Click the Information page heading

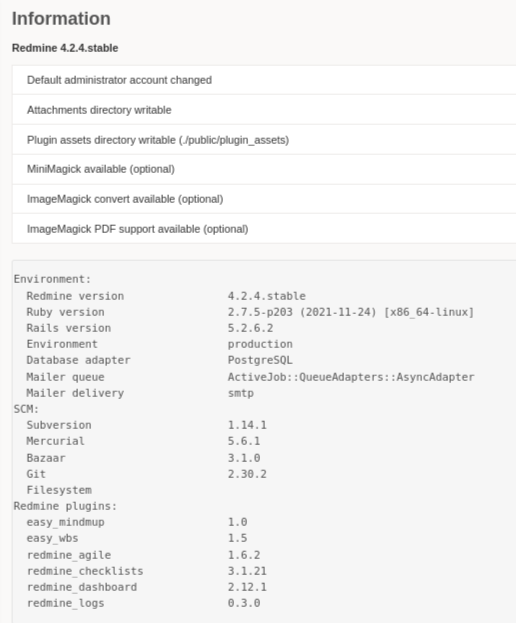(61, 19)
